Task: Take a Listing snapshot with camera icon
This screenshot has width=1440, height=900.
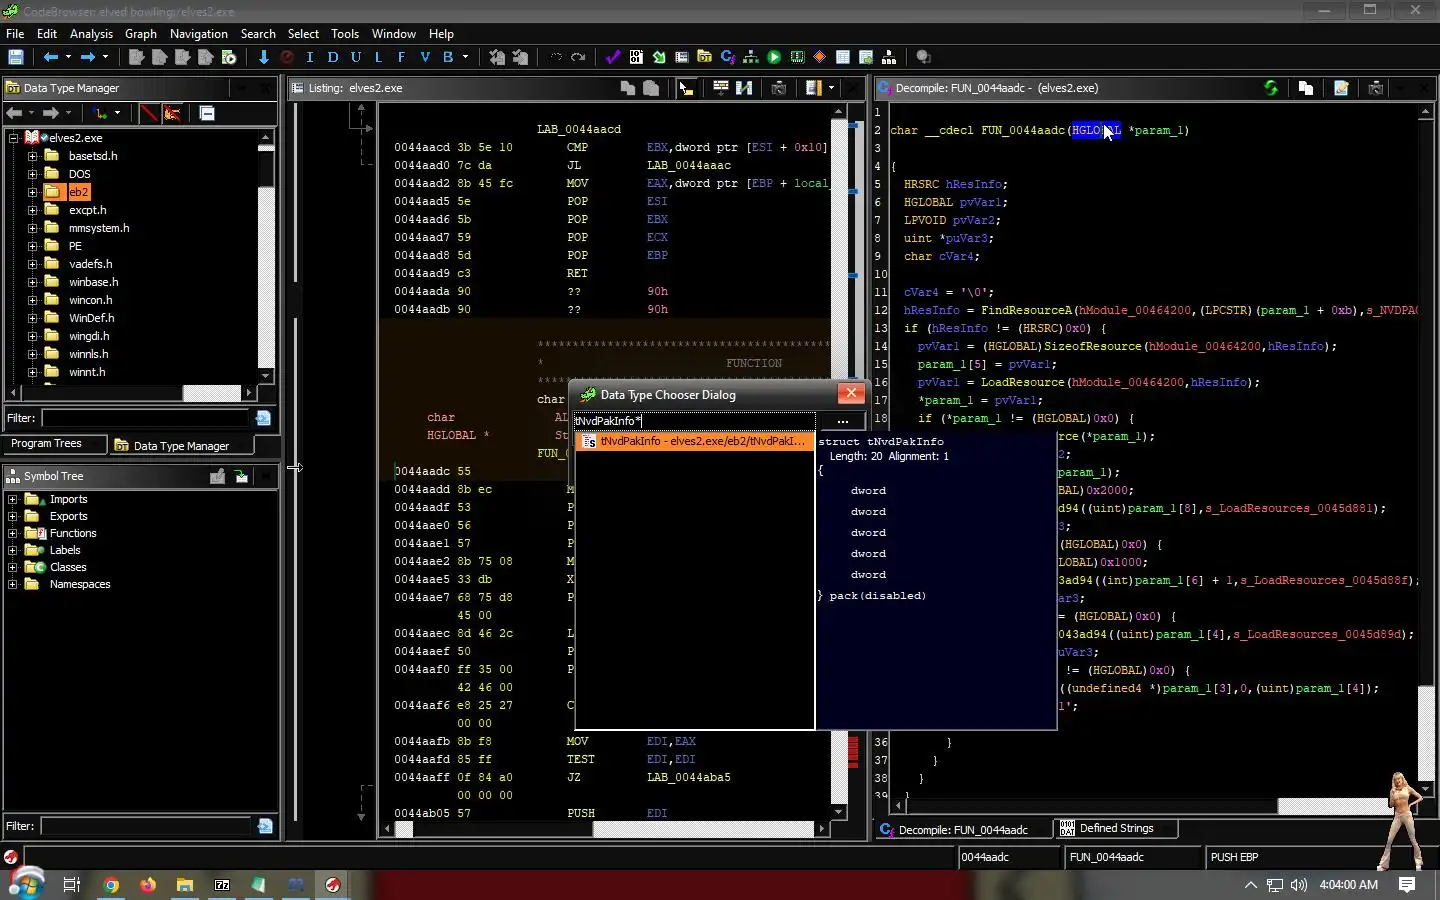Action: click(779, 88)
